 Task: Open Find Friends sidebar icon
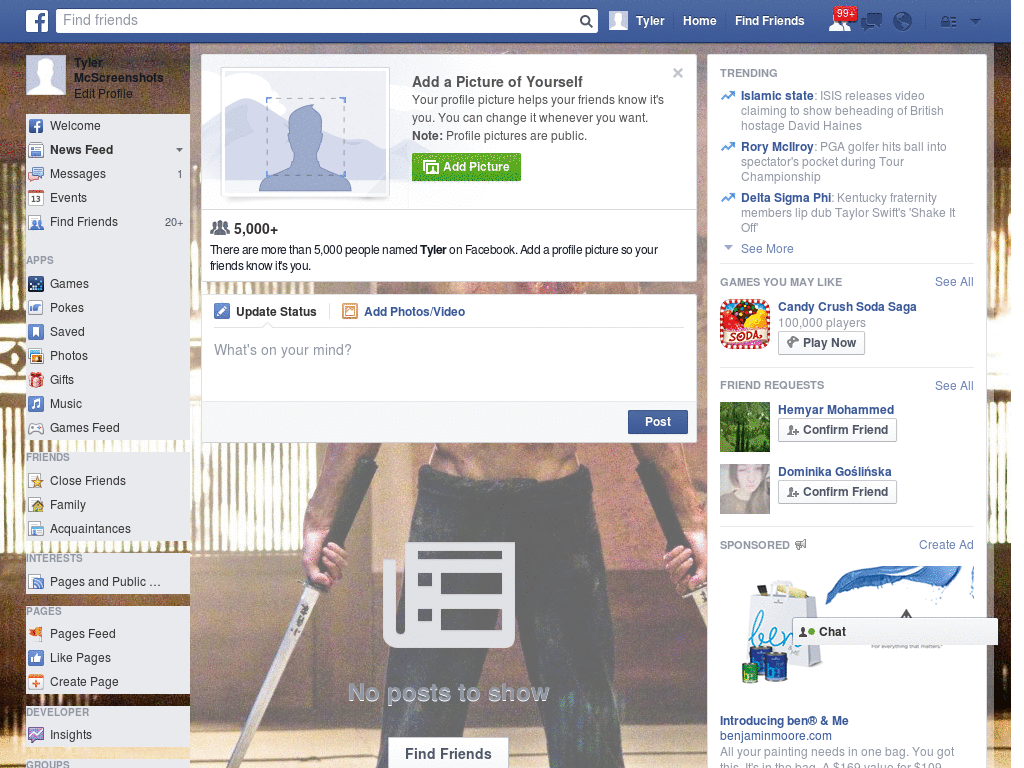[x=36, y=222]
